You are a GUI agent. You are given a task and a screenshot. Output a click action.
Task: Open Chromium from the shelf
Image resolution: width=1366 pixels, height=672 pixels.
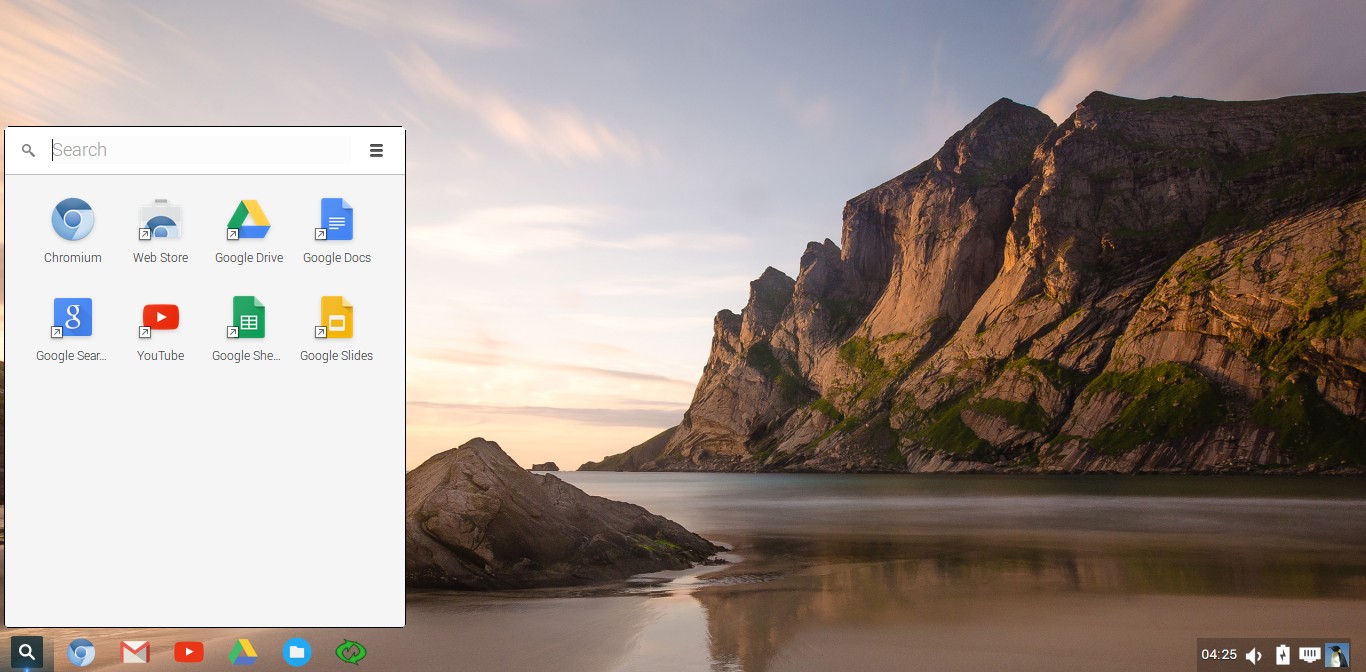click(x=81, y=653)
